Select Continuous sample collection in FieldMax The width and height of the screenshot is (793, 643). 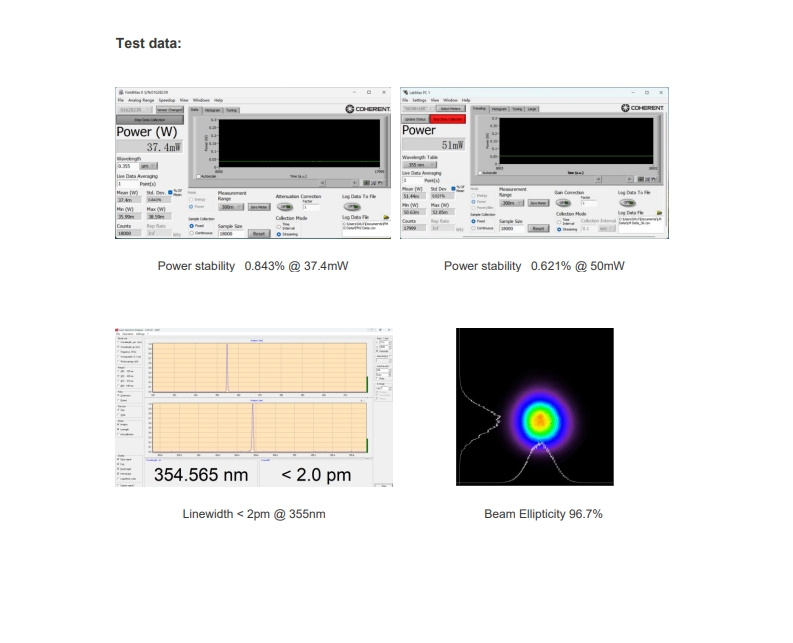pyautogui.click(x=193, y=233)
